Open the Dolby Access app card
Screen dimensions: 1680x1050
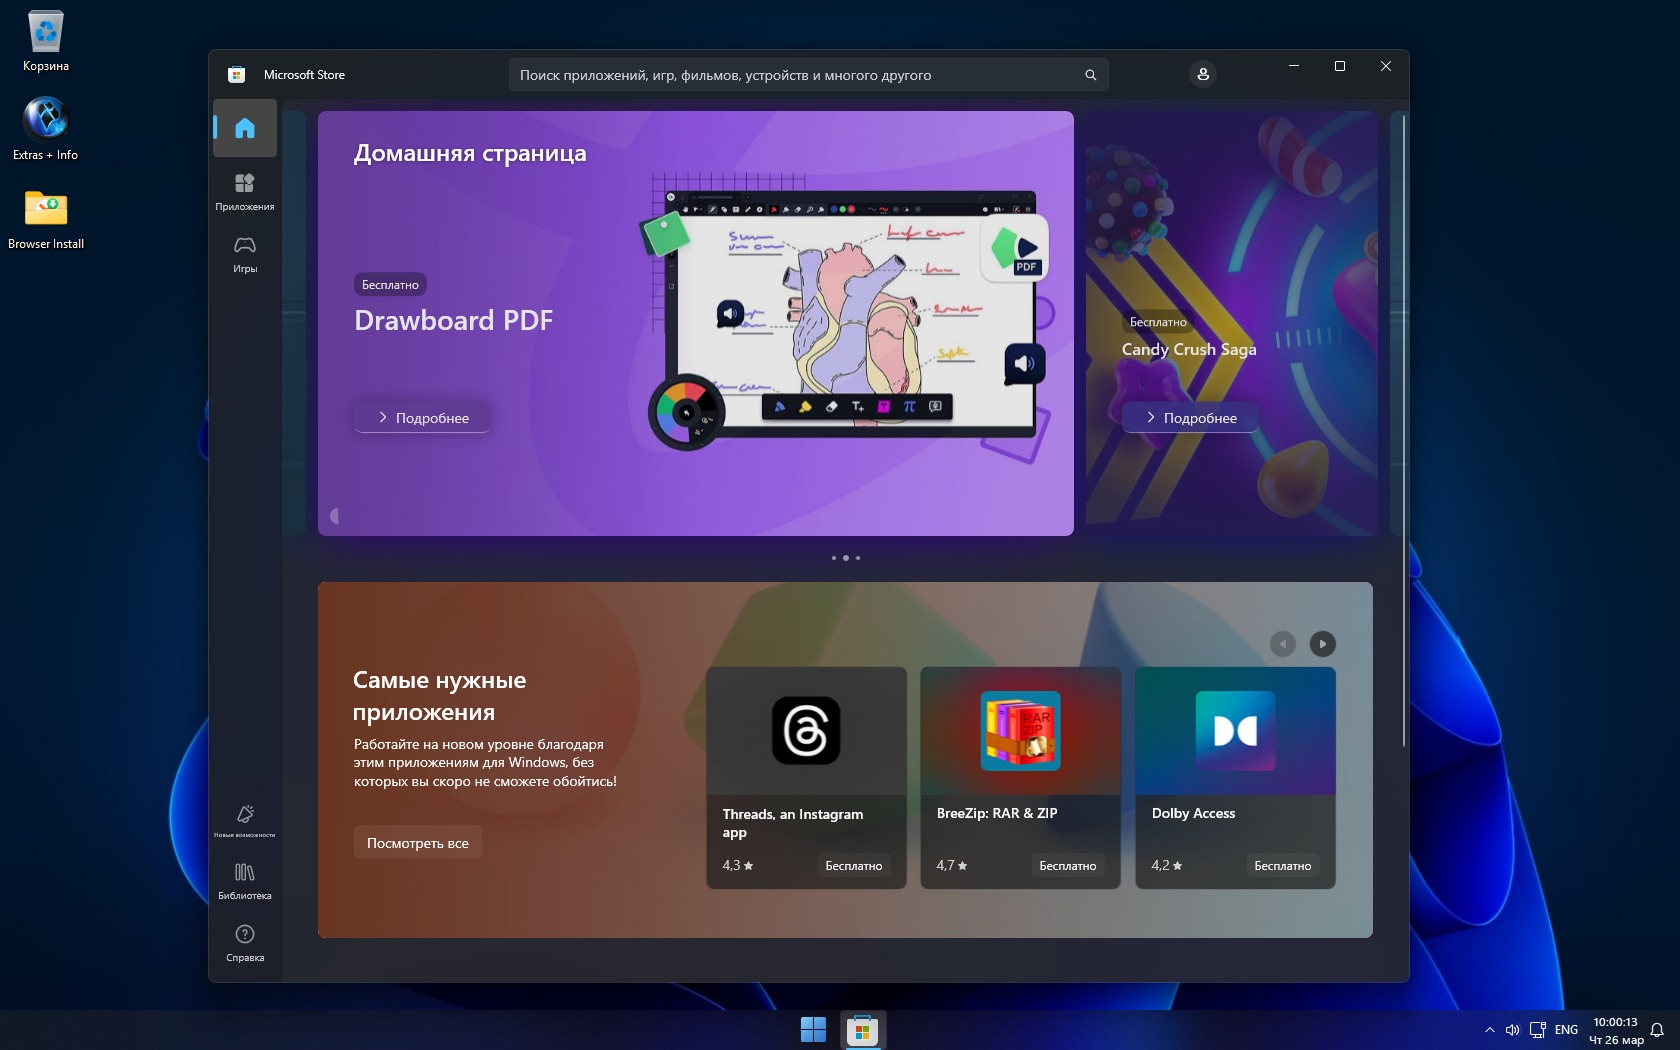tap(1235, 777)
